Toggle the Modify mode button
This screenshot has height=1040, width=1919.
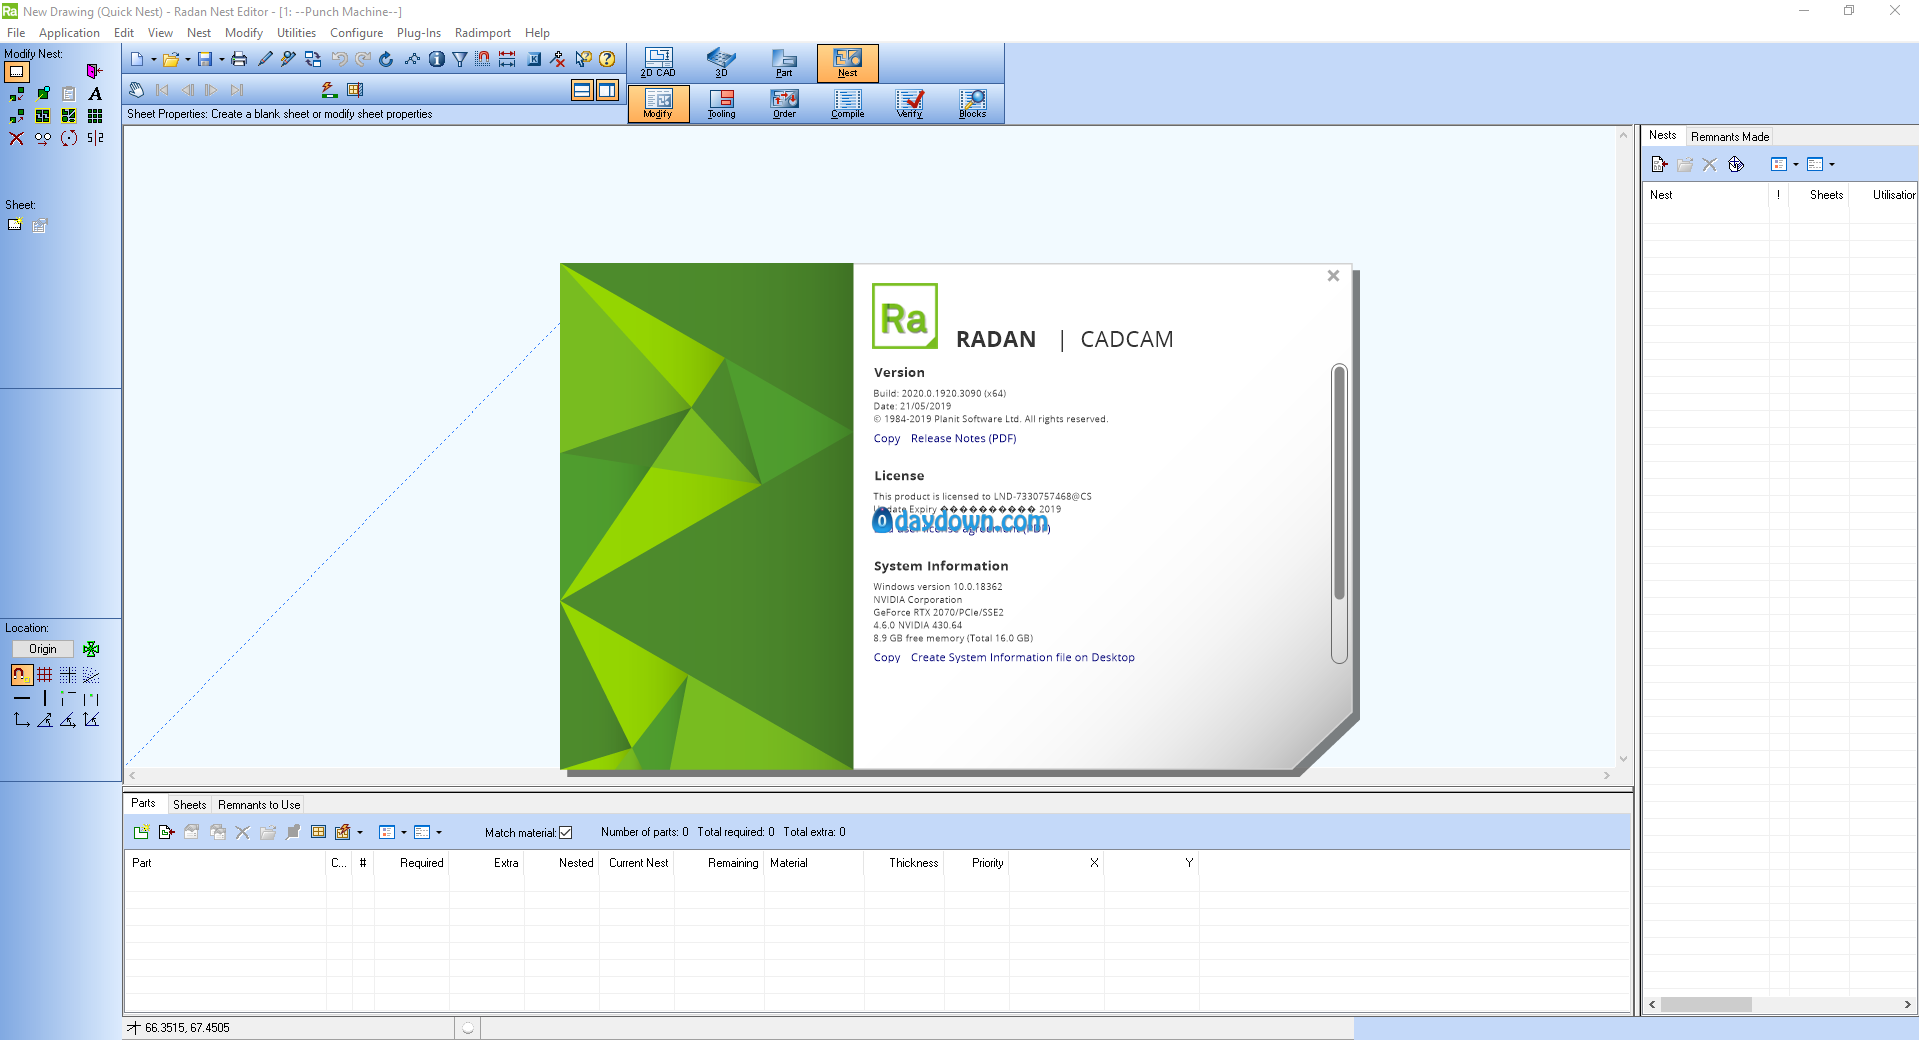tap(658, 104)
